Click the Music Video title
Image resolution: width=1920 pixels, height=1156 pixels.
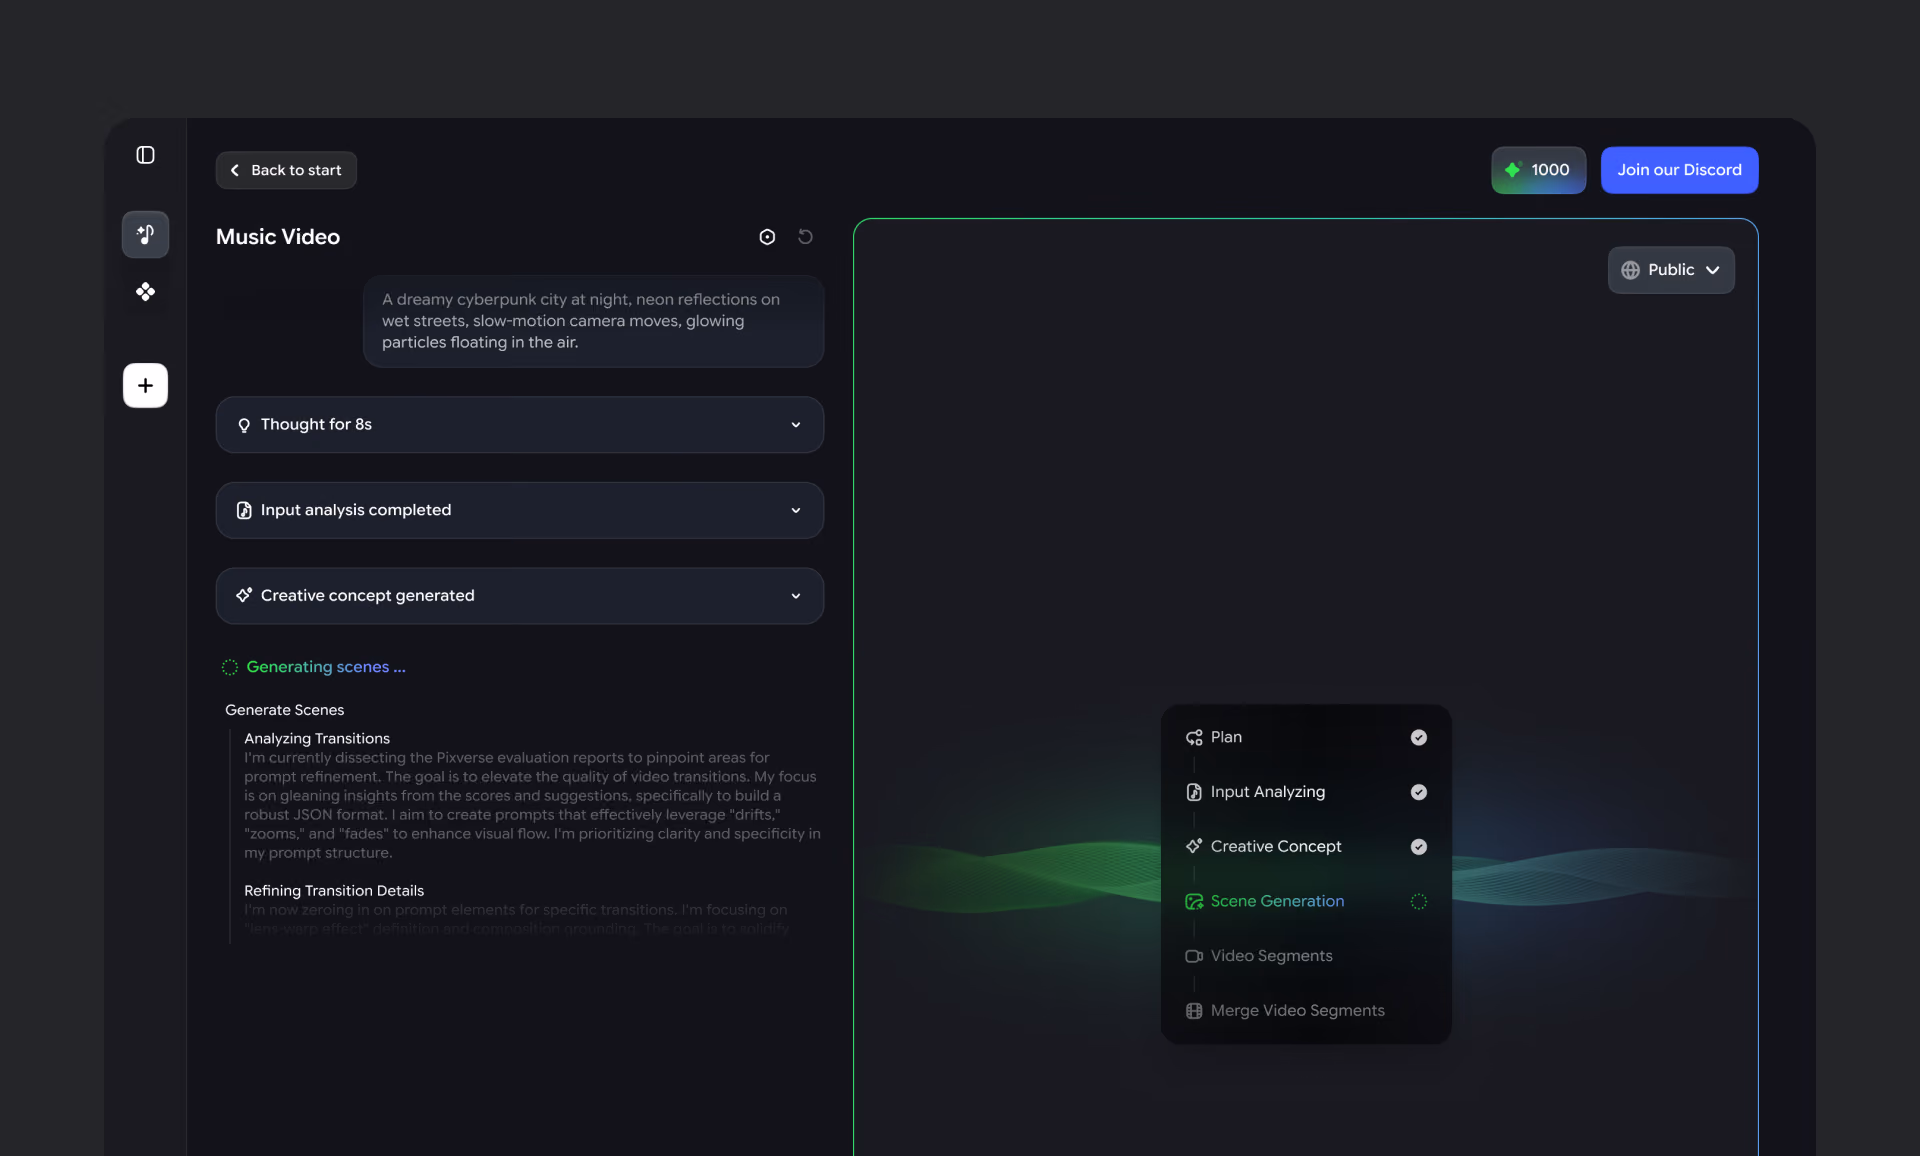(278, 237)
